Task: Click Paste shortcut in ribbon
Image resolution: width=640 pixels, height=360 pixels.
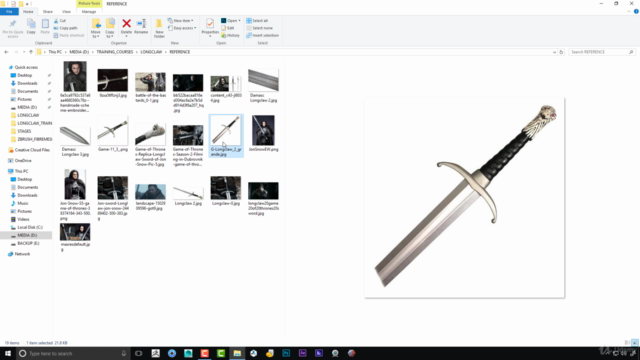Action: [69, 36]
